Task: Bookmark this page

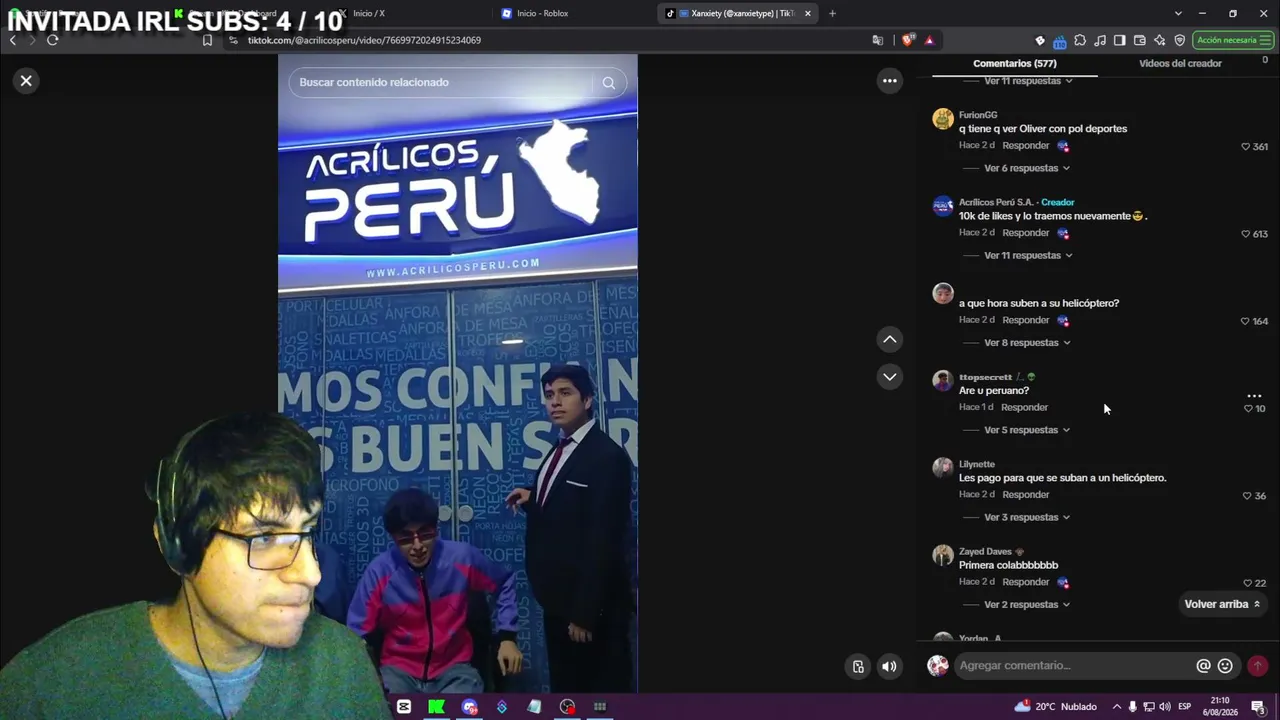Action: click(207, 40)
